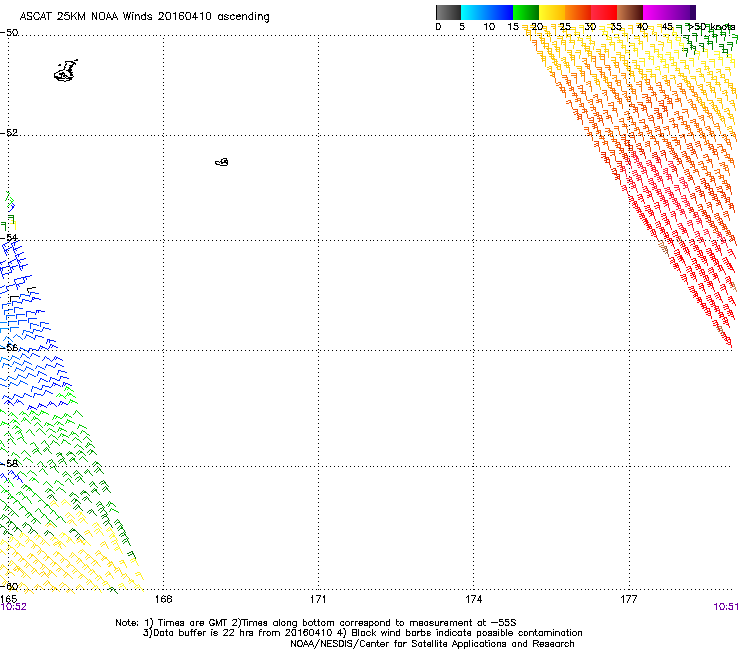The height and width of the screenshot is (650, 740).
Task: Click the '-58' latitude label
Action: (x=9, y=463)
